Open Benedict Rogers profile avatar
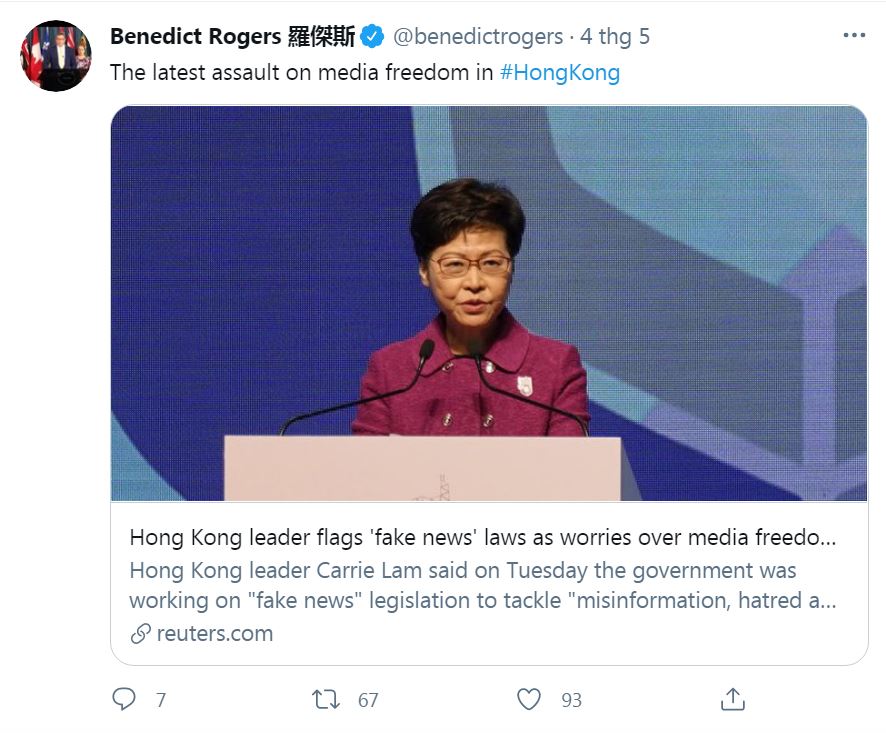 (56, 56)
